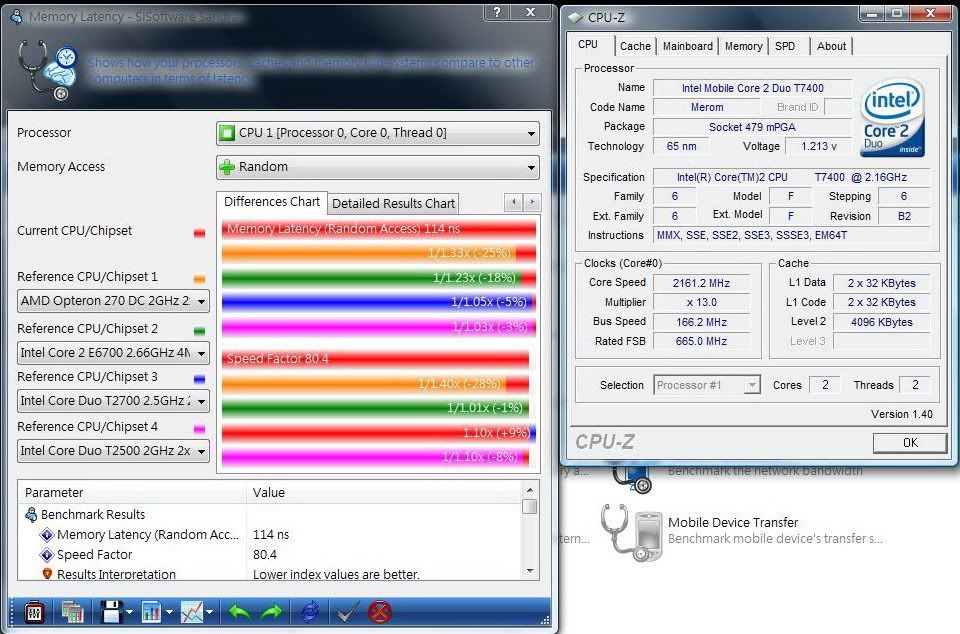Viewport: 960px width, 634px height.
Task: Click the green back arrow icon
Action: point(239,611)
